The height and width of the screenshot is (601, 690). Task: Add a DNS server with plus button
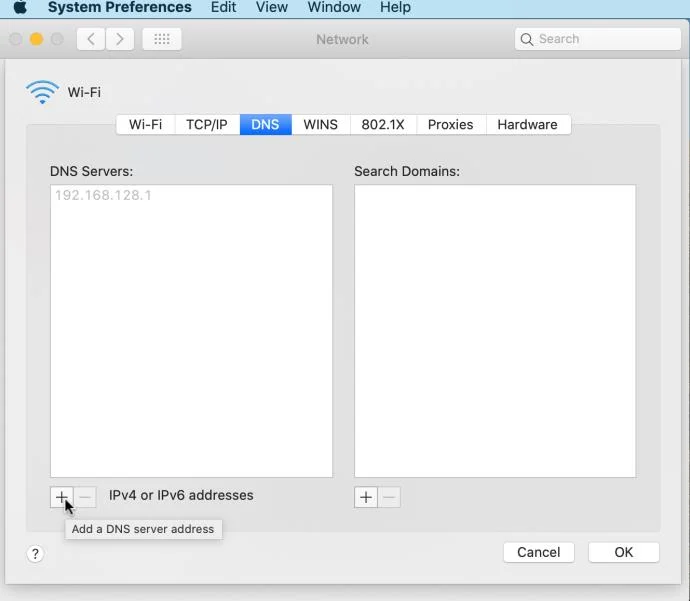pyautogui.click(x=62, y=497)
